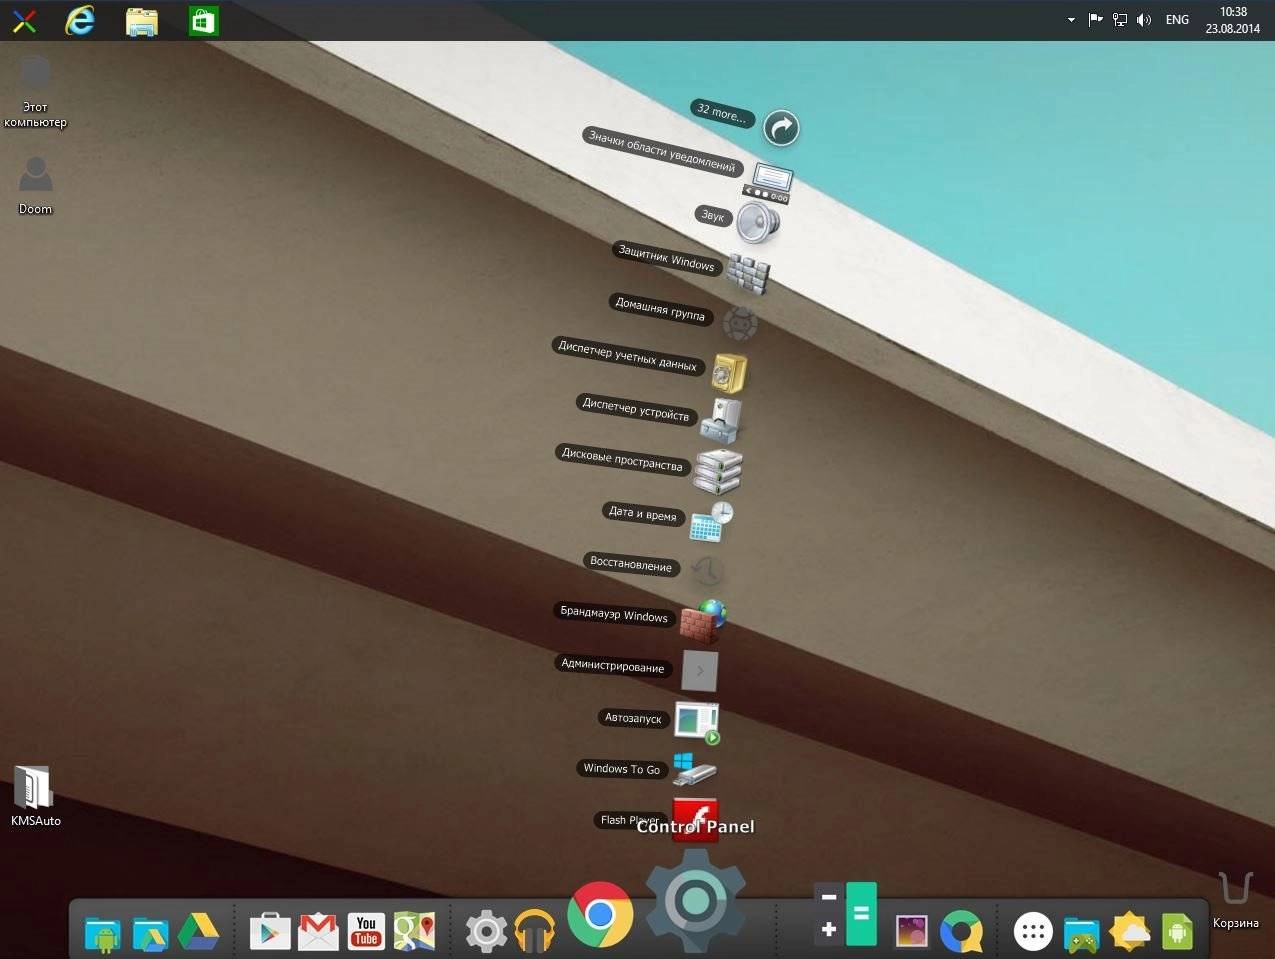Open the clock showing 10:38
Screen dimensions: 1275x959
[x=1232, y=20]
